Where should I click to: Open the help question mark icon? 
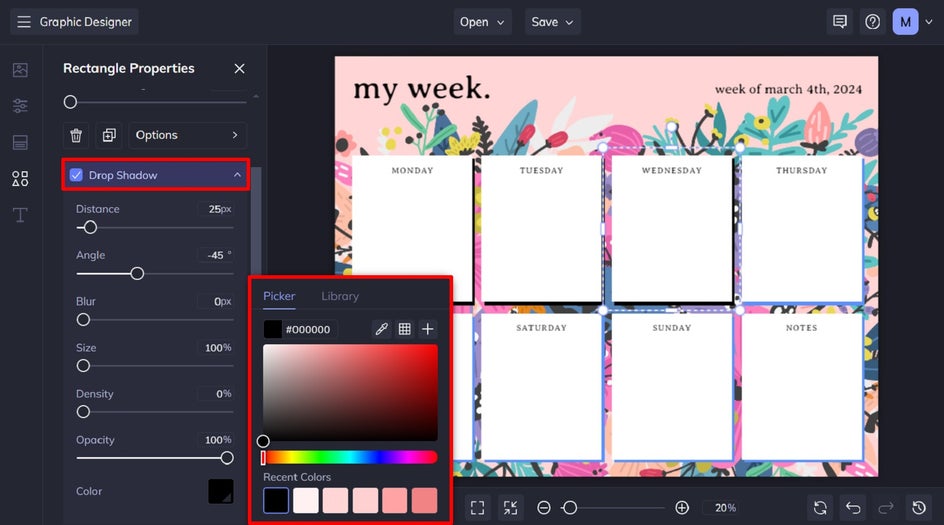872,22
